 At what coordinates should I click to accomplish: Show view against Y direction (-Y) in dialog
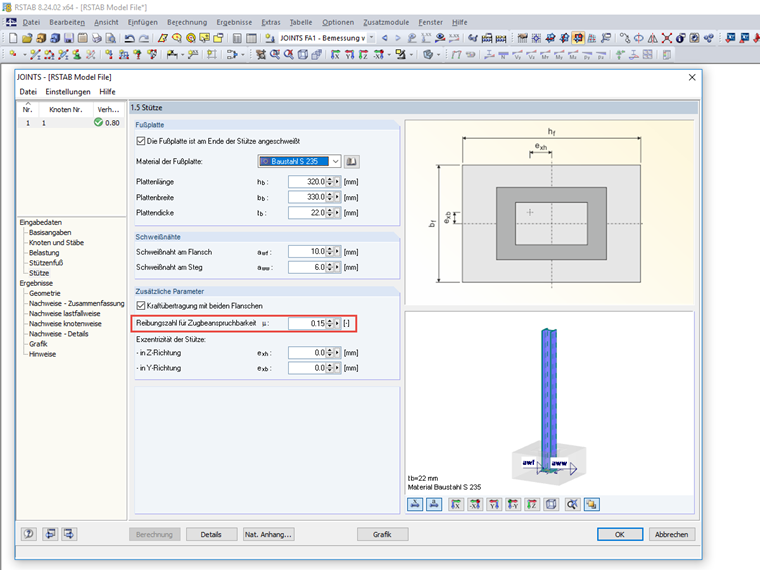coord(513,505)
